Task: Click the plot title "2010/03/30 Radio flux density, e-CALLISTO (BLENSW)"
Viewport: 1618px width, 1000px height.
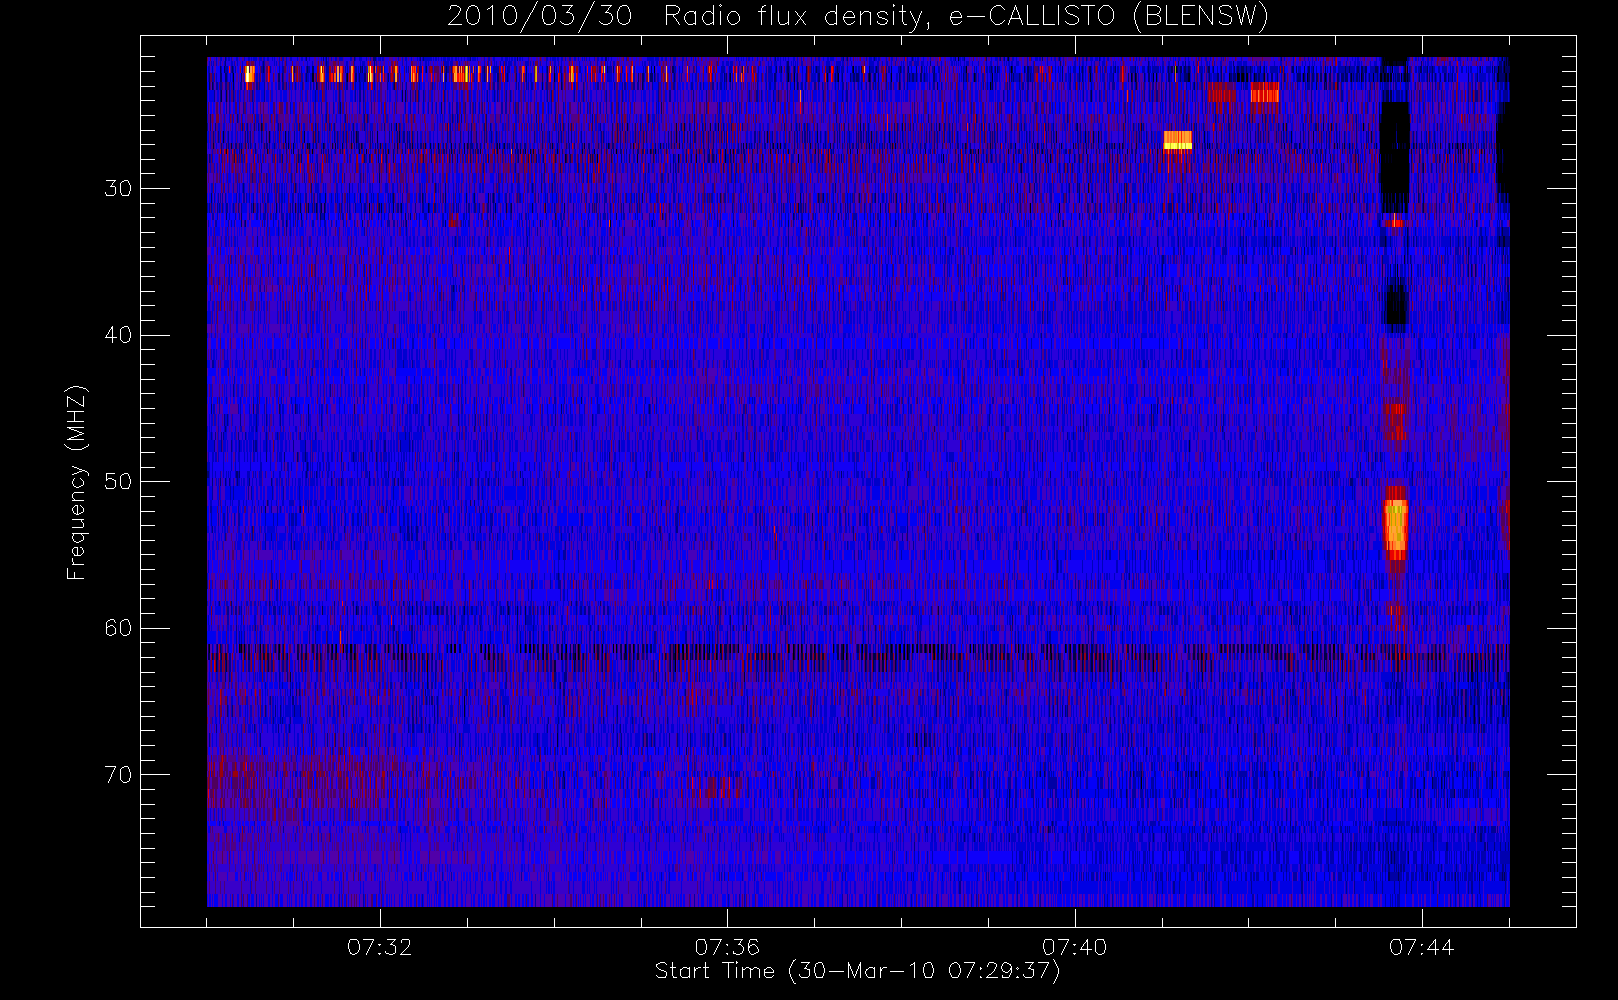Action: pyautogui.click(x=858, y=17)
